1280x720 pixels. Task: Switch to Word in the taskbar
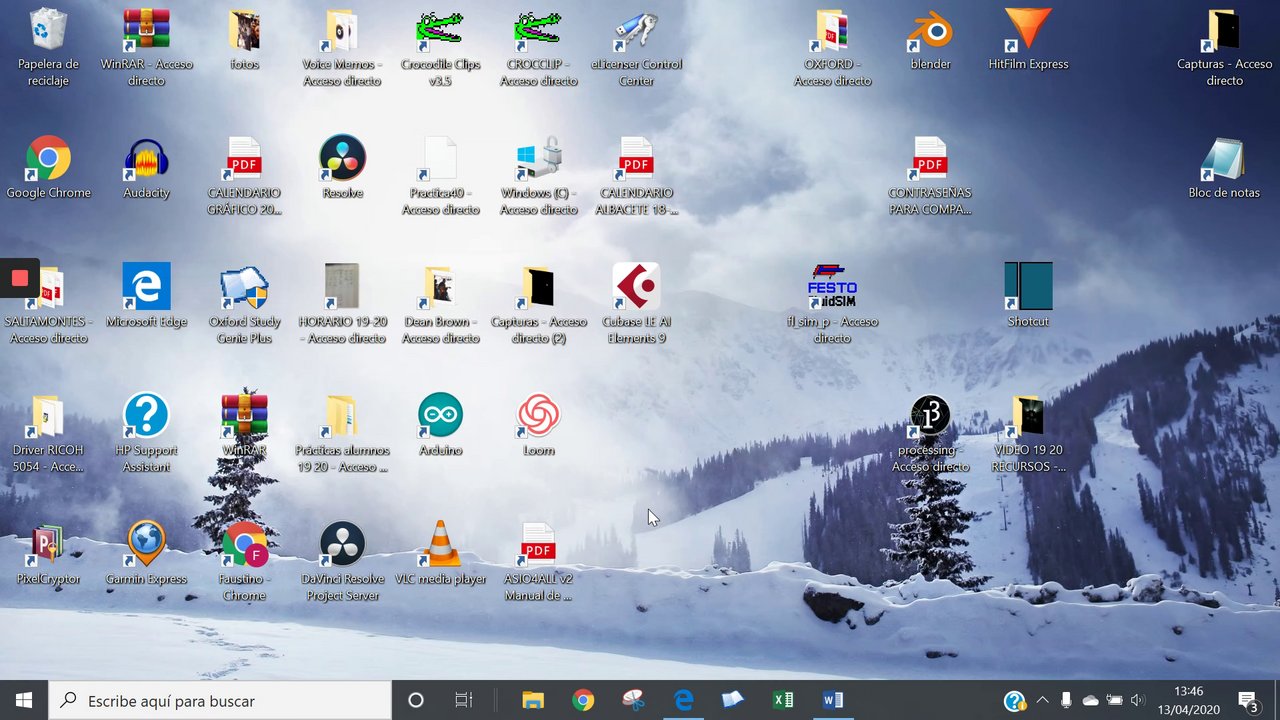click(833, 700)
